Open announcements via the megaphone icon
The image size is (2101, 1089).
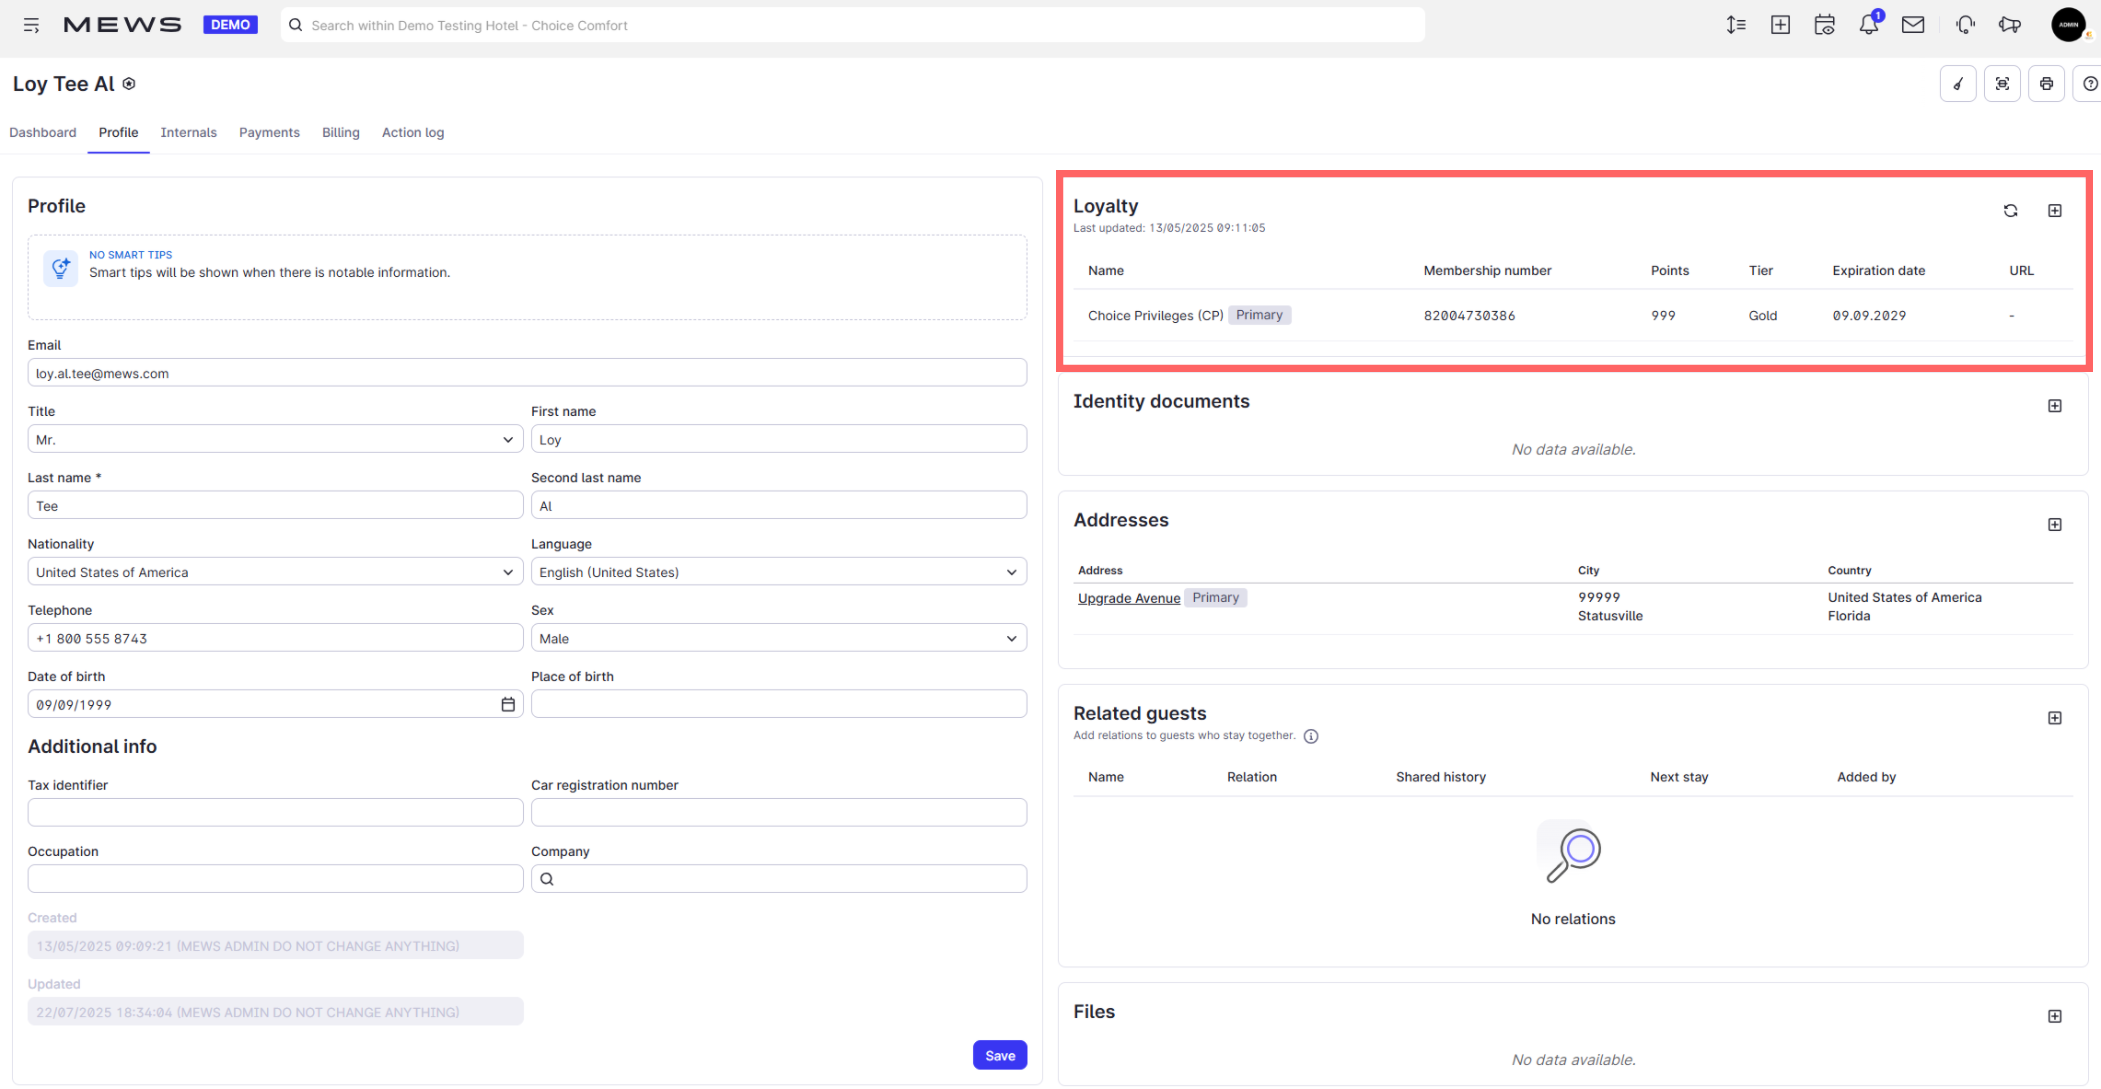[x=2010, y=25]
